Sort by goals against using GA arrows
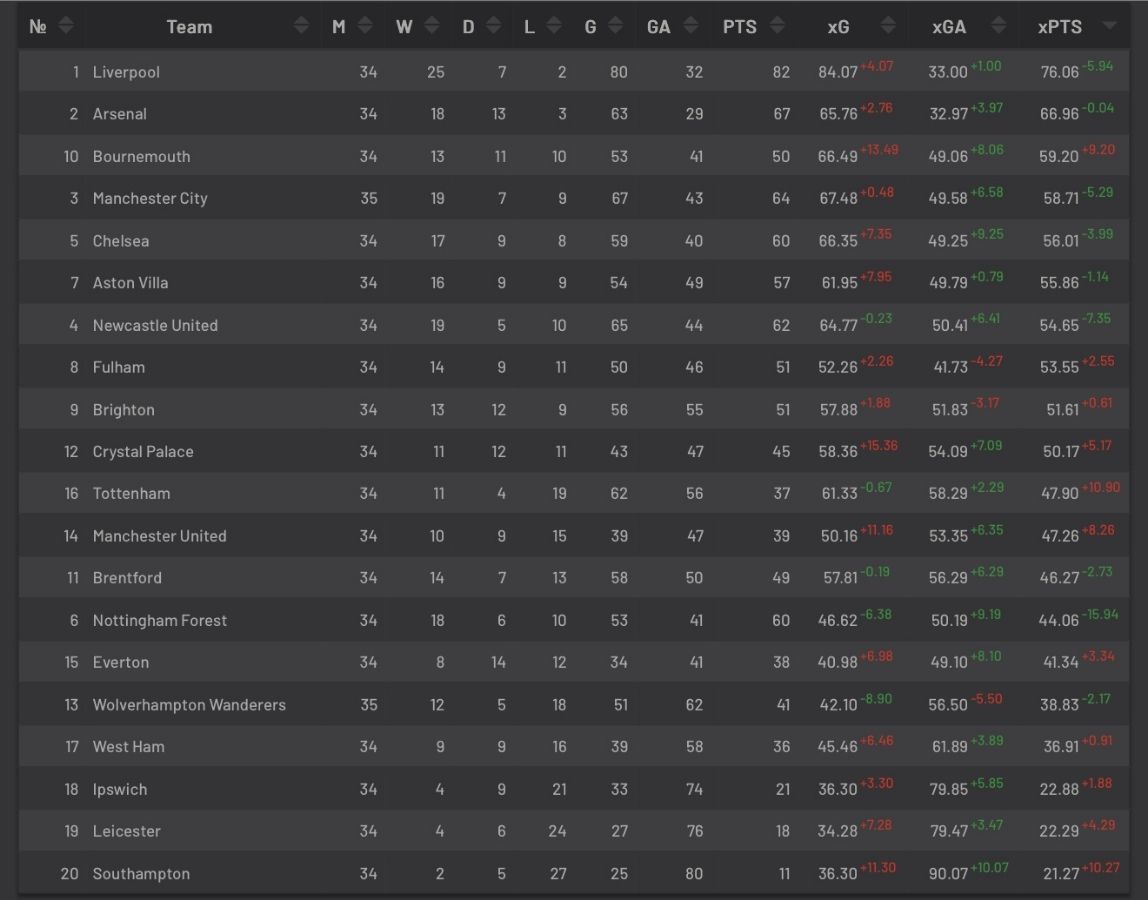Viewport: 1148px width, 900px height. pyautogui.click(x=690, y=26)
